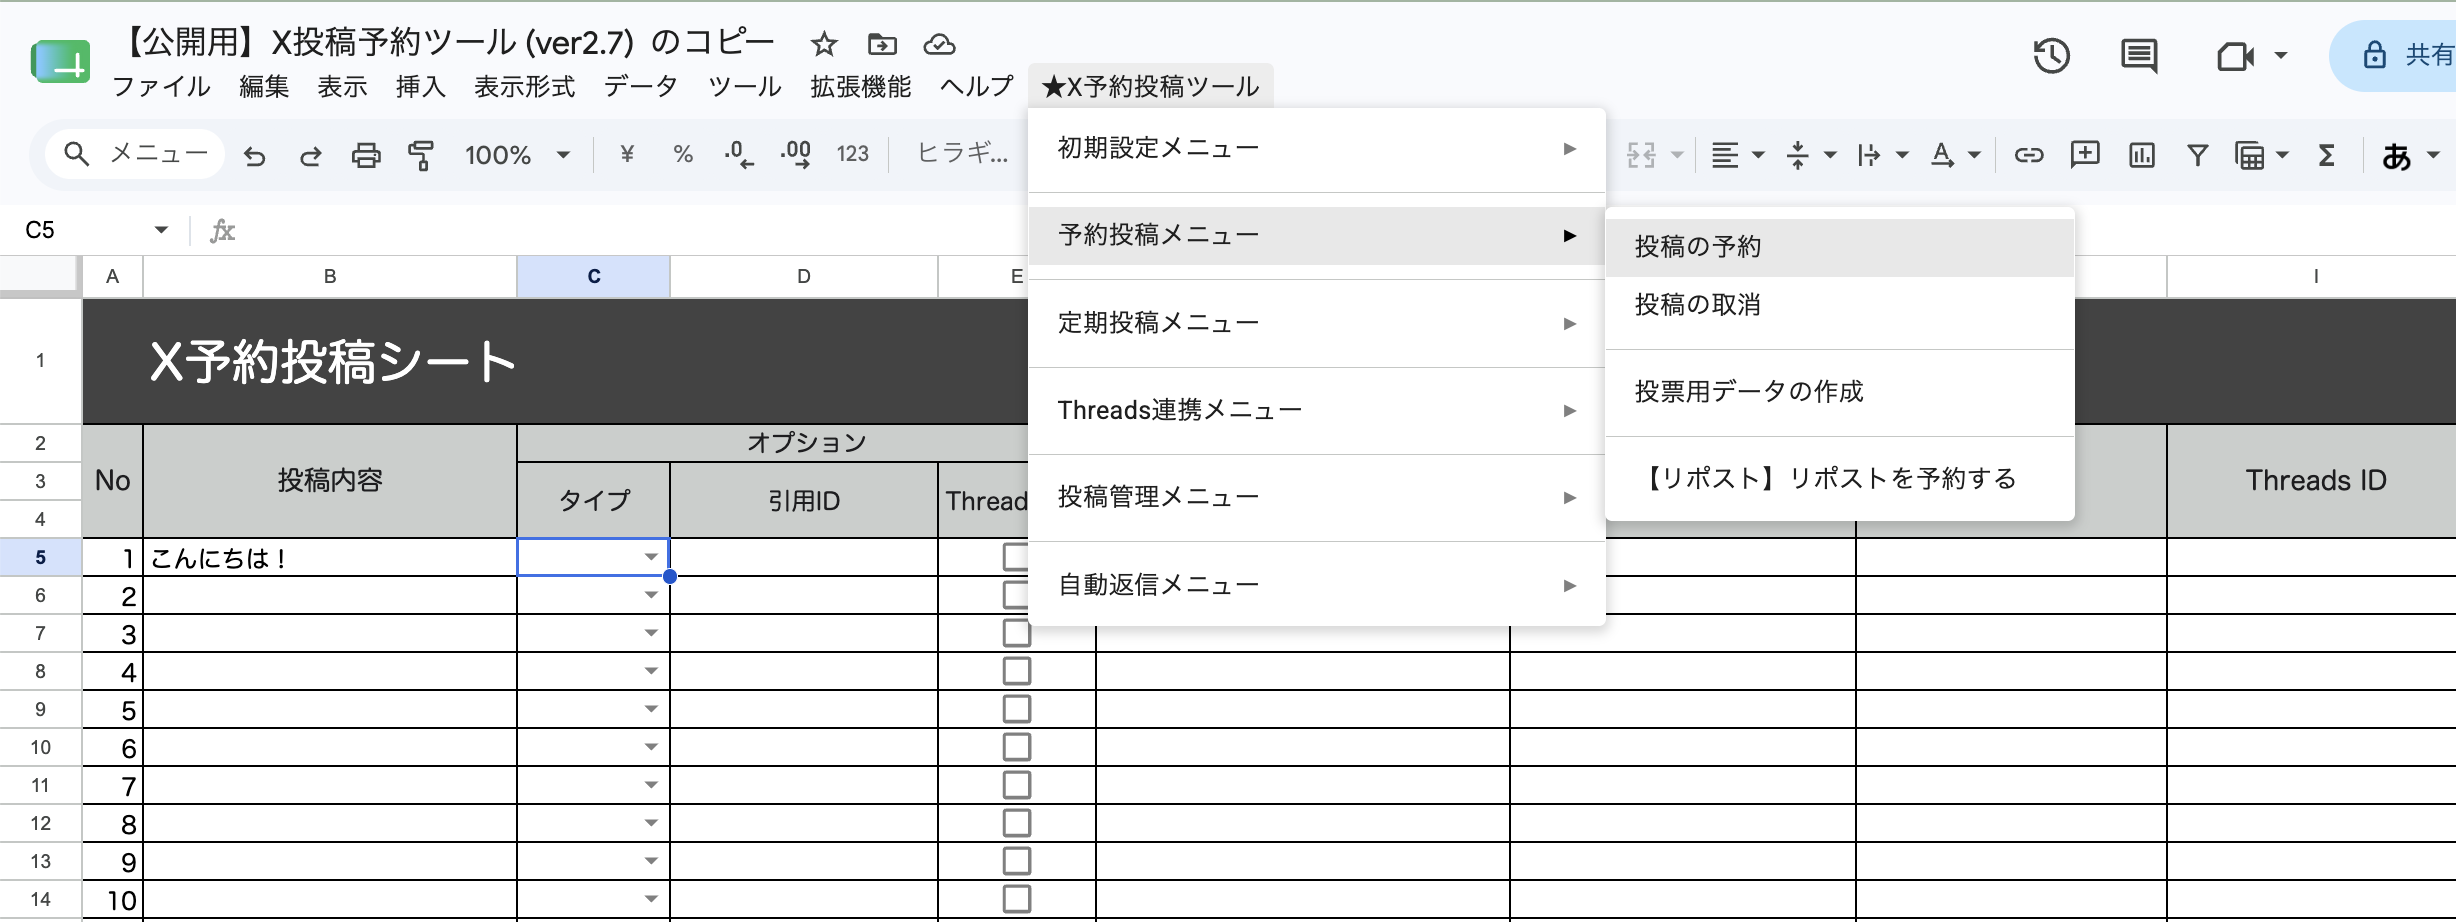The width and height of the screenshot is (2456, 922).
Task: Insert a chart
Action: [2142, 155]
